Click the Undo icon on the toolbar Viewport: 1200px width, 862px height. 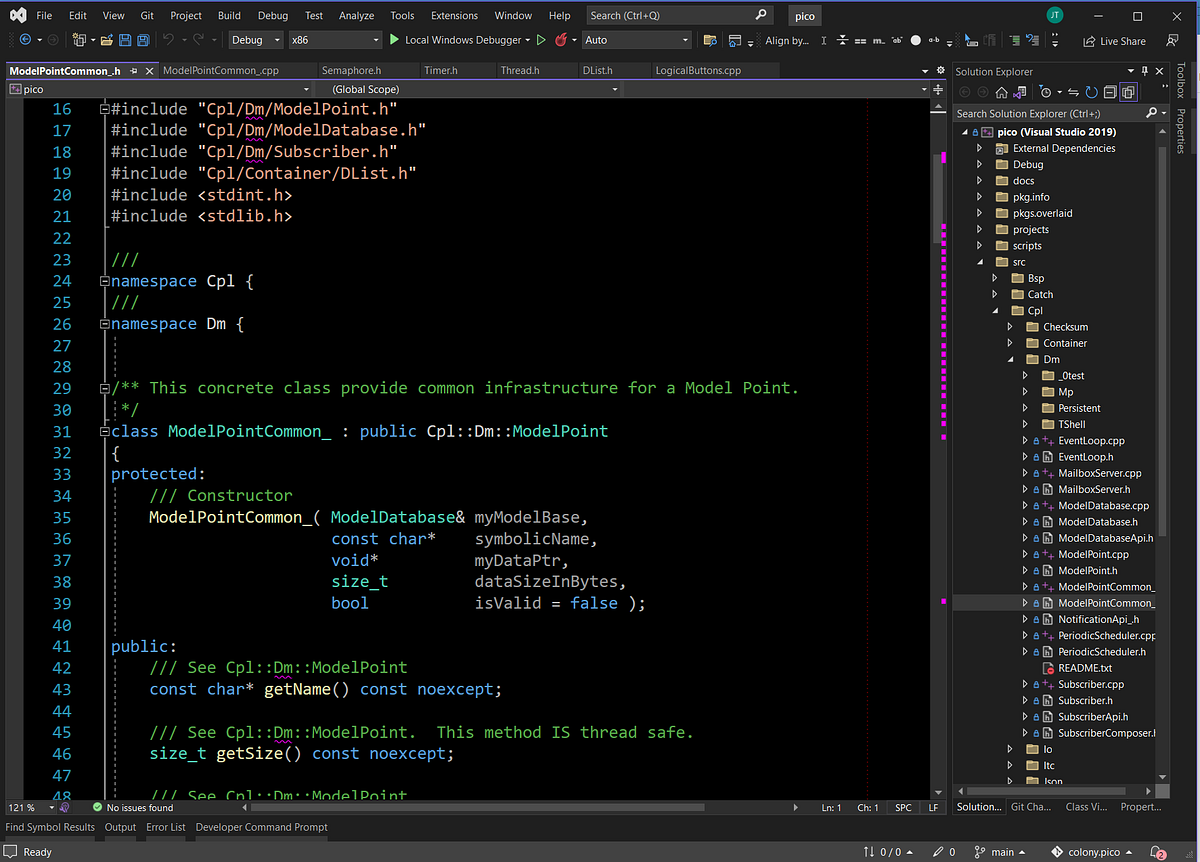click(167, 40)
